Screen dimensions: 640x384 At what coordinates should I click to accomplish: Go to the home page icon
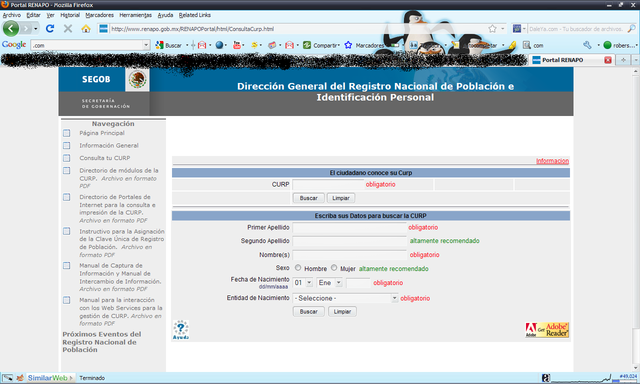point(86,29)
